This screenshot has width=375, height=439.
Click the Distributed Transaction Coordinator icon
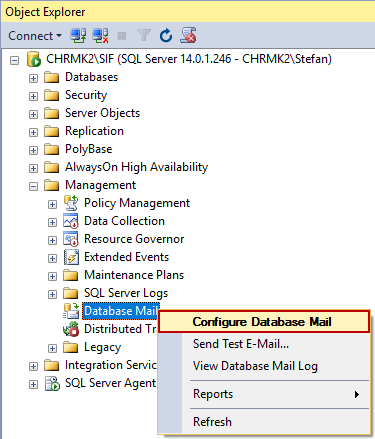tap(71, 329)
